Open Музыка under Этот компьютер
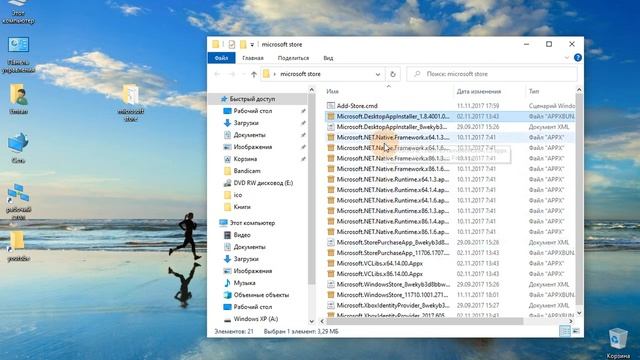 click(x=244, y=283)
